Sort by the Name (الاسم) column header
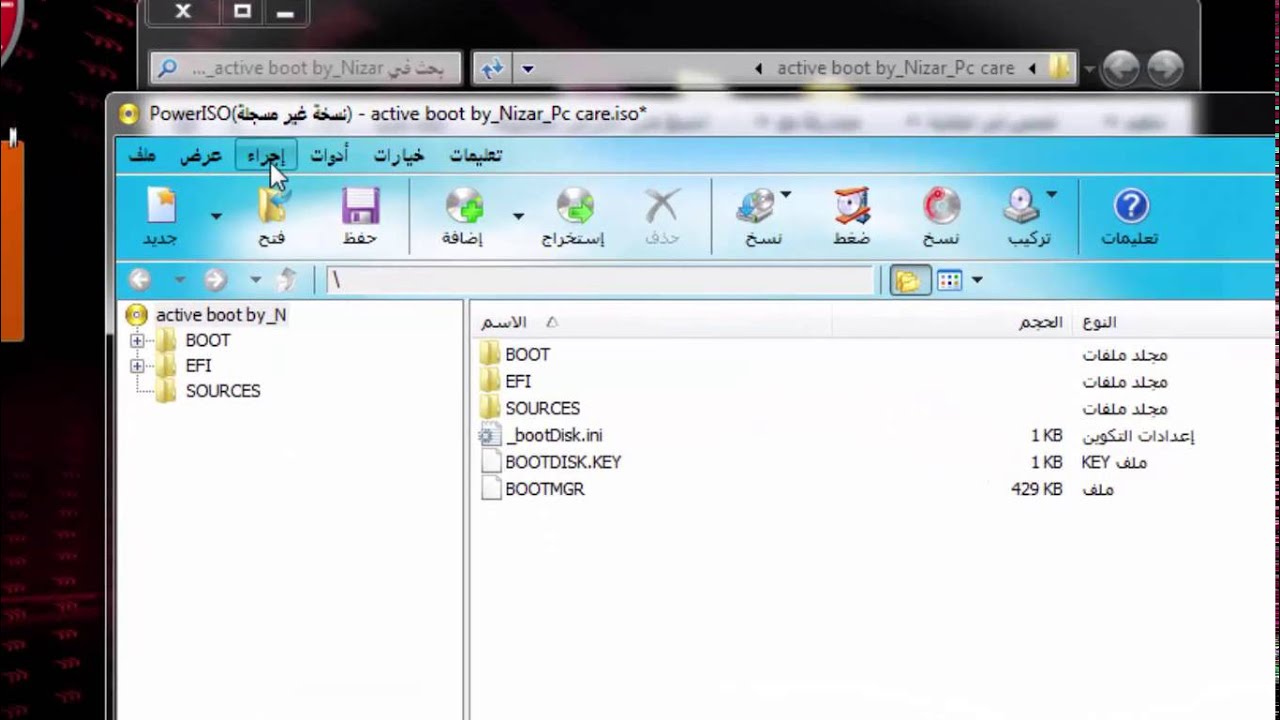This screenshot has width=1280, height=720. (x=651, y=322)
